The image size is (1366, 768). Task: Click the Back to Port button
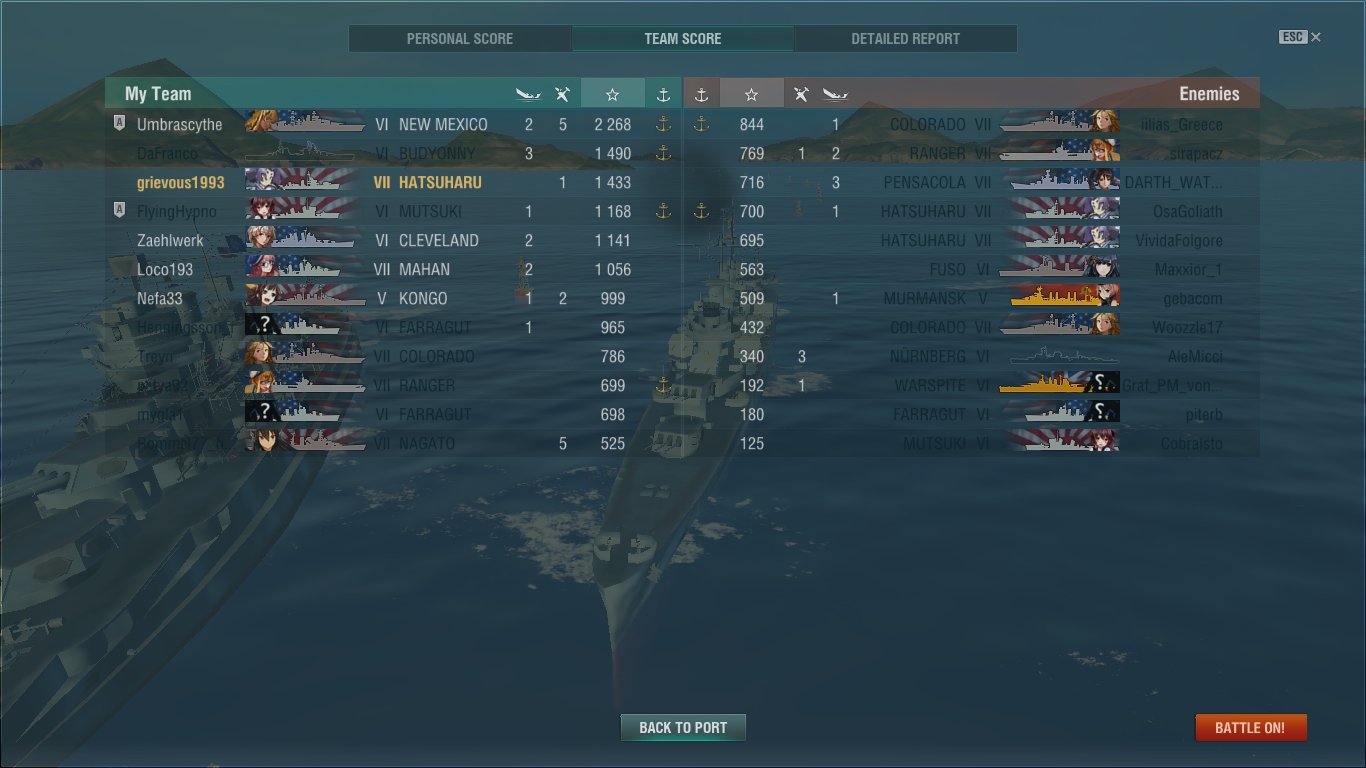coord(683,727)
